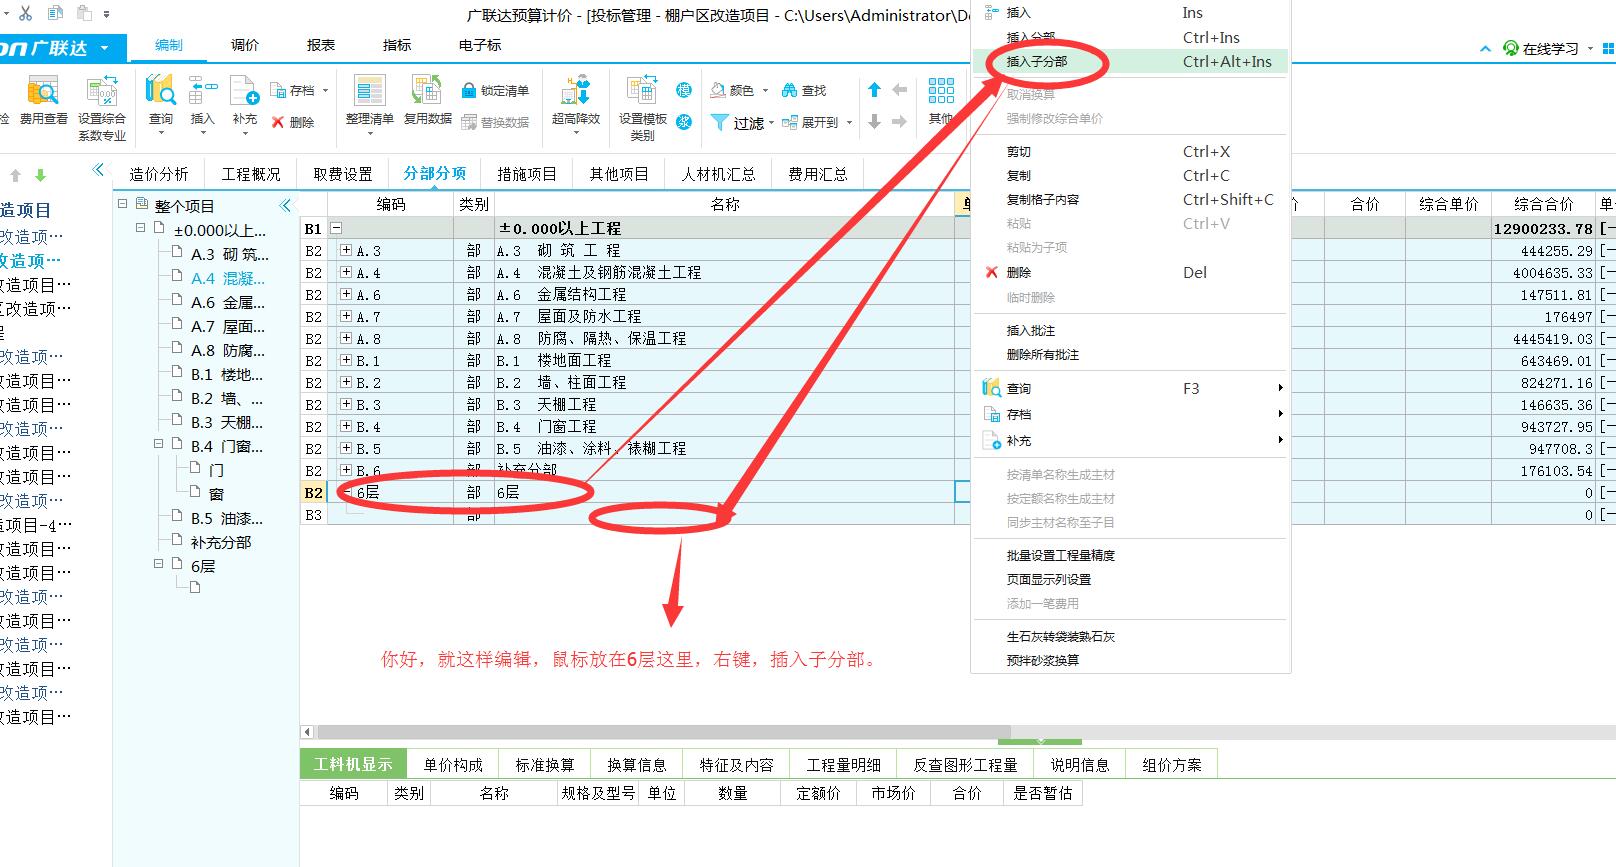Click the gray move-down arrow in toolbar
Viewport: 1616px width, 867px height.
click(874, 122)
